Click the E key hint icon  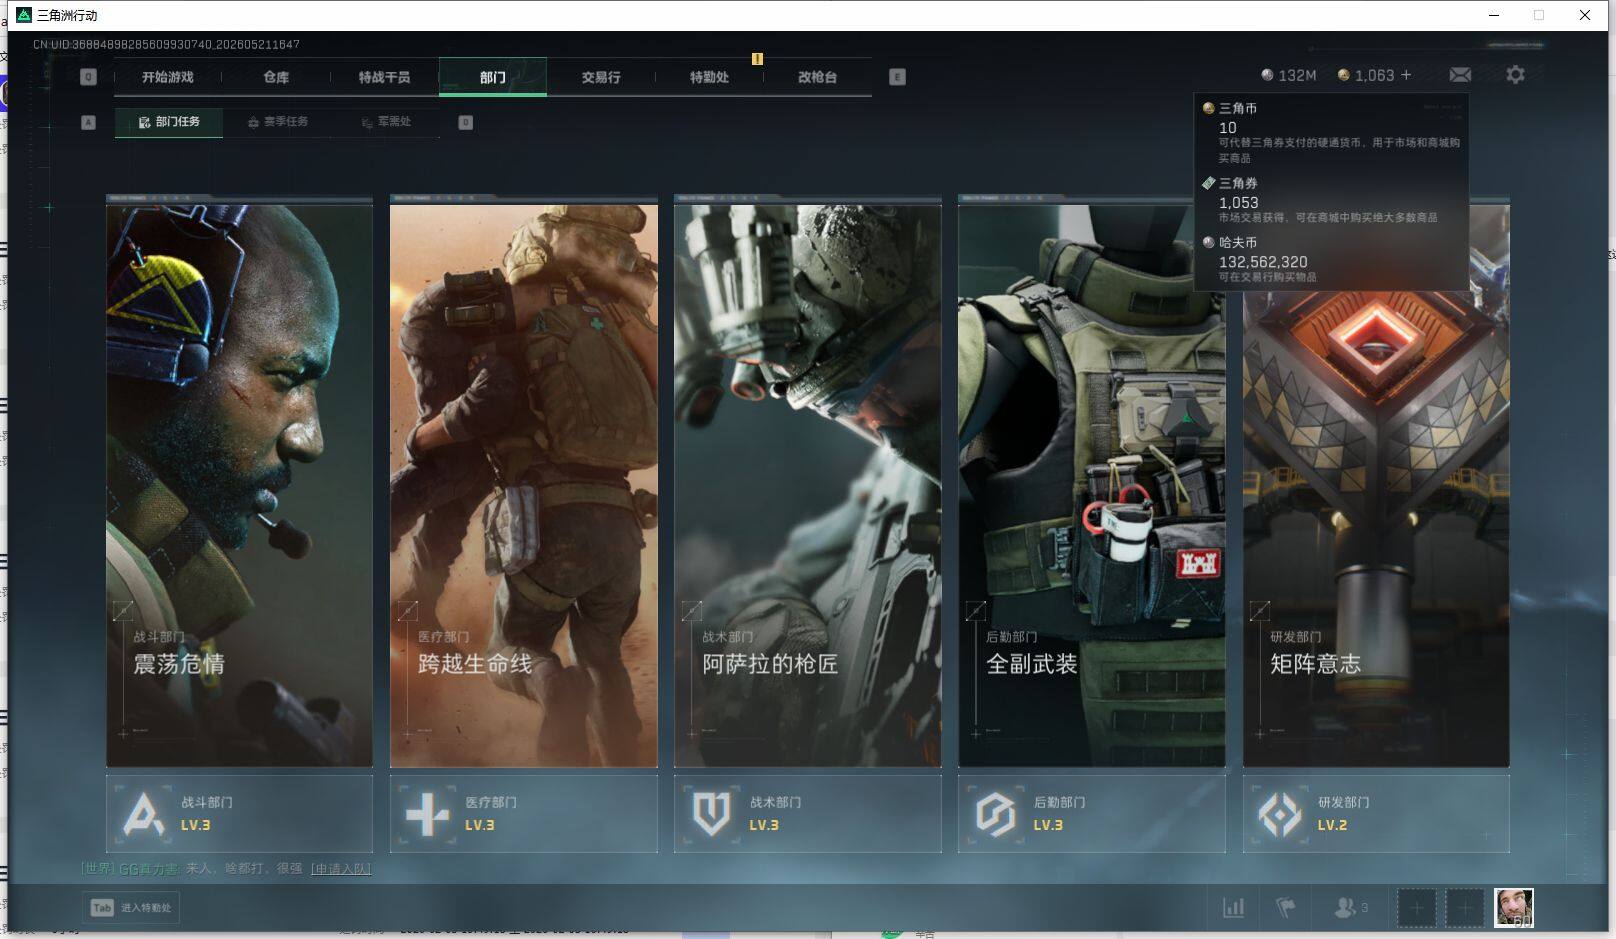(897, 77)
